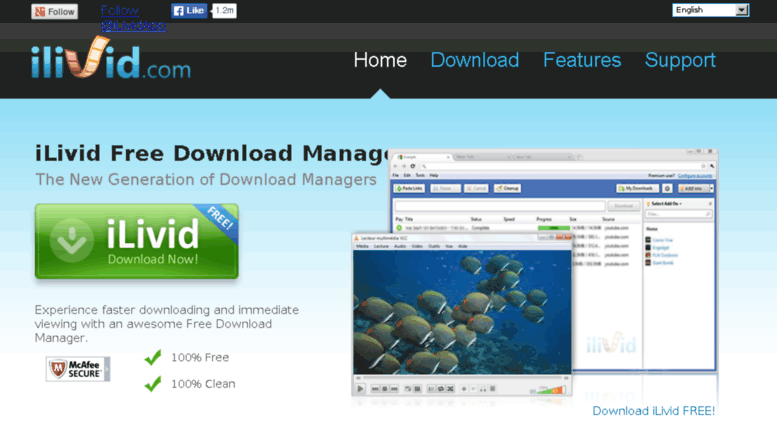
Task: Click the green play icon in first download row
Action: point(399,228)
